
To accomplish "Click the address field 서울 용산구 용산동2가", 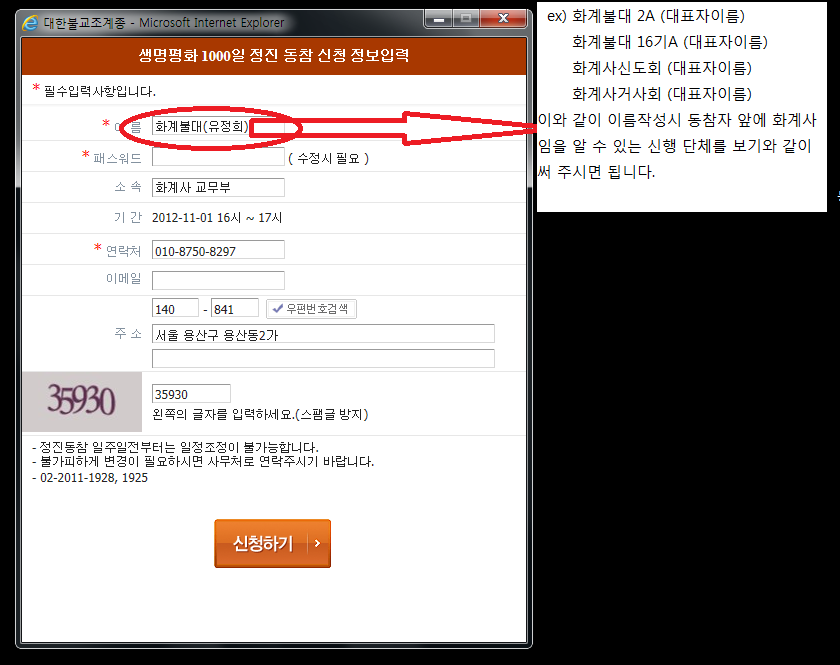I will pyautogui.click(x=323, y=334).
